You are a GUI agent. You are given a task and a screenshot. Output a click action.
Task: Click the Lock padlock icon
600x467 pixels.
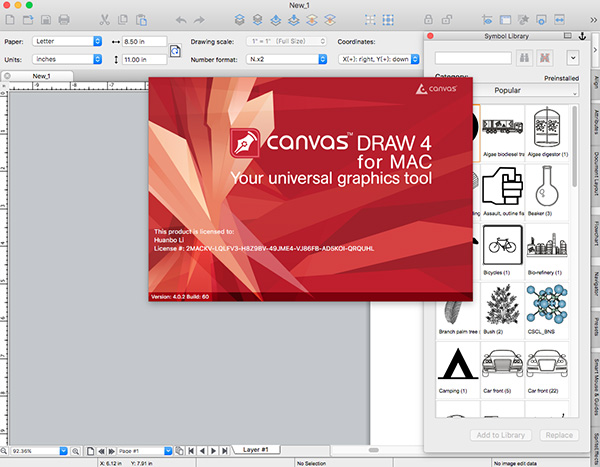pos(428,20)
